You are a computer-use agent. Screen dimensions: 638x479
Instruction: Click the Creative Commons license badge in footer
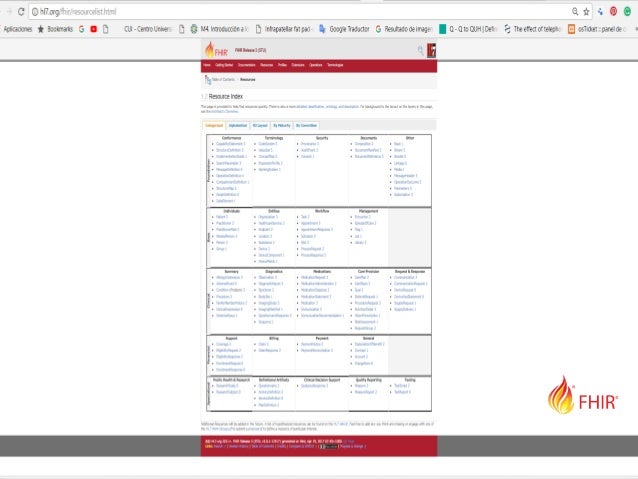tap(328, 446)
